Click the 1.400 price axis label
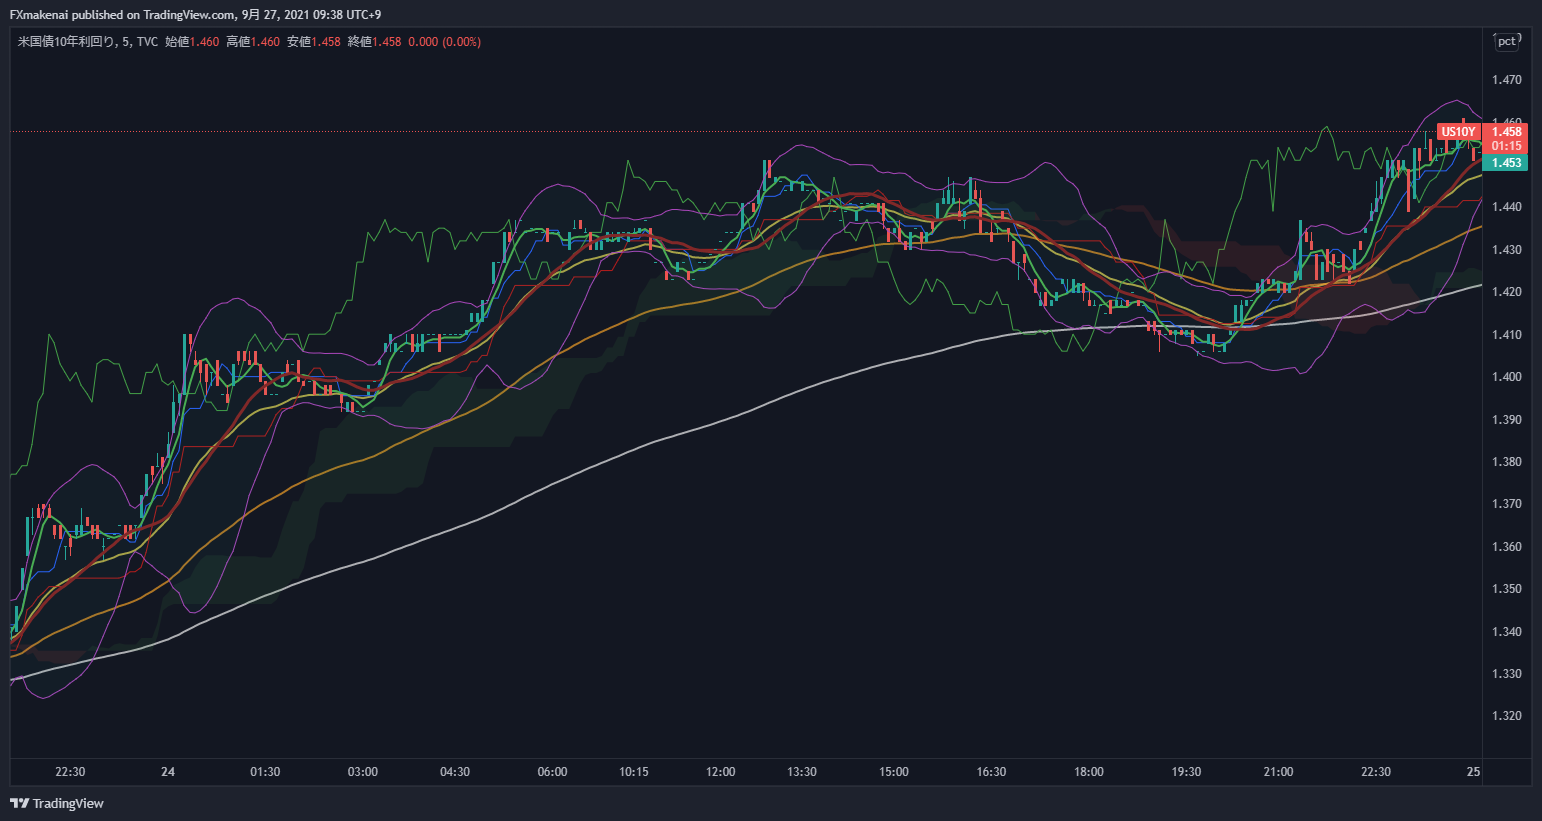The width and height of the screenshot is (1542, 821). coord(1506,377)
